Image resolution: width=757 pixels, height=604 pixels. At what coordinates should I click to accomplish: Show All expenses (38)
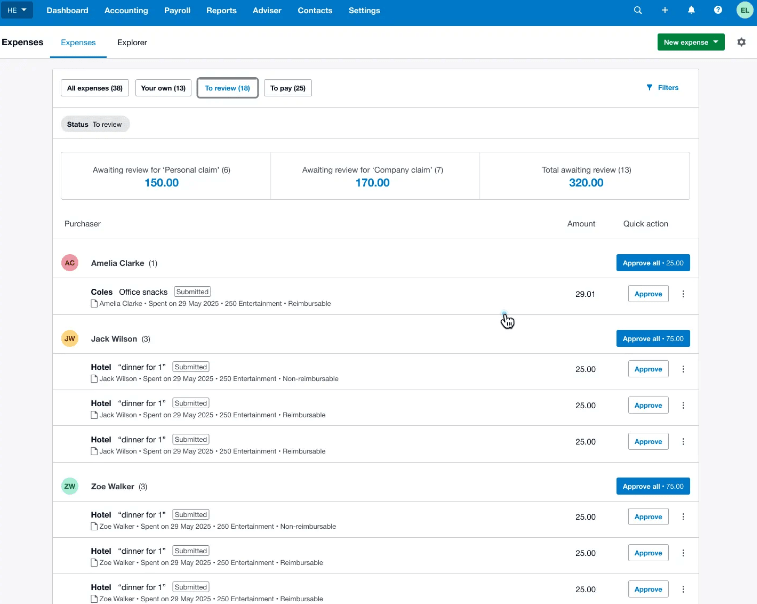(95, 88)
